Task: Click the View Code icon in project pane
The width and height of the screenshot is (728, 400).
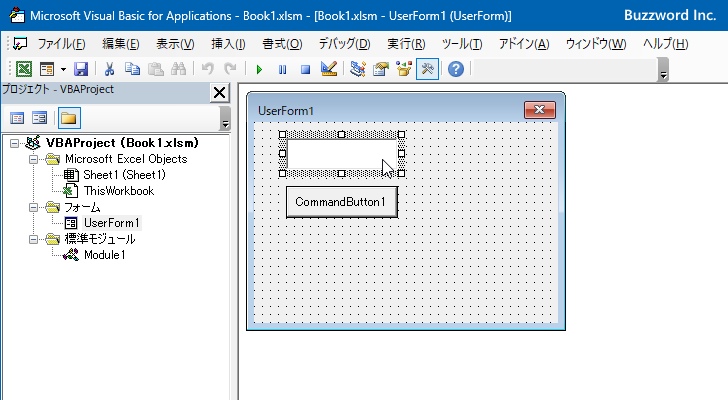Action: tap(17, 118)
